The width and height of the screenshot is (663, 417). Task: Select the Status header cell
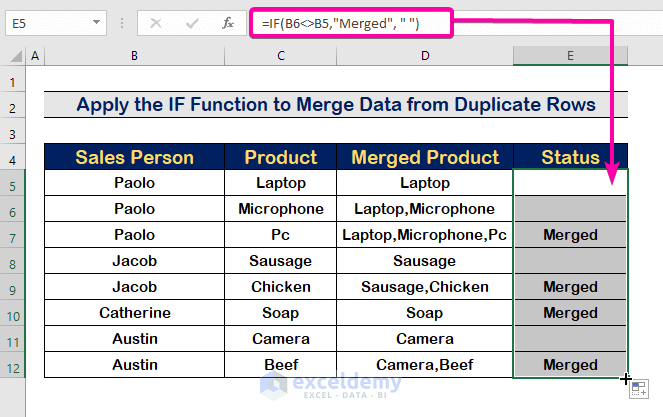pos(570,157)
